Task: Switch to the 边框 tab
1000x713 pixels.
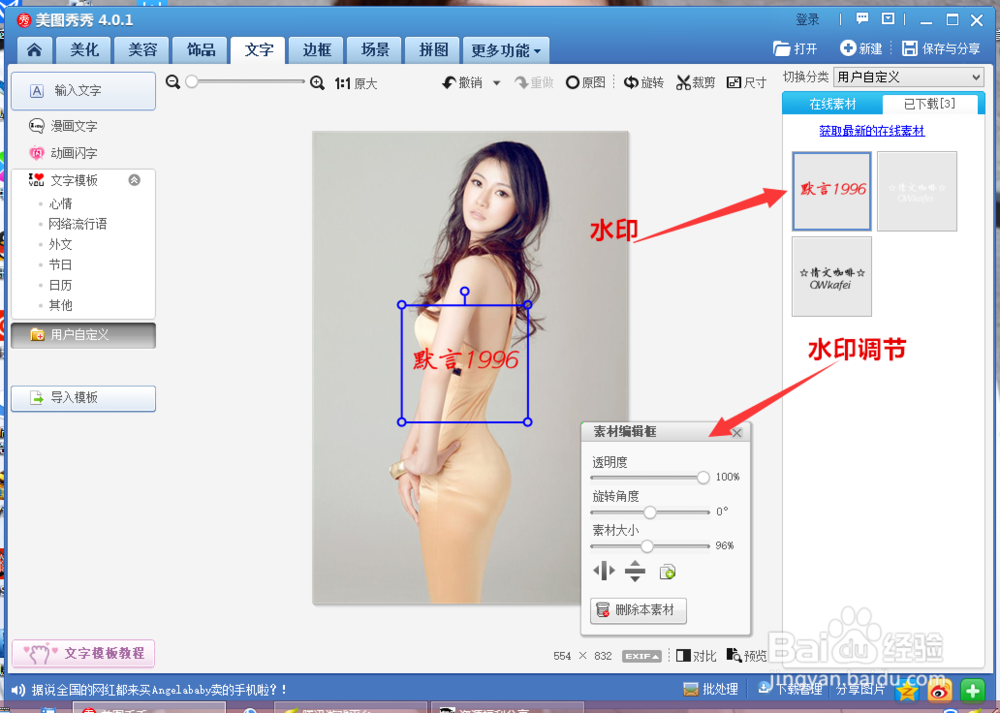Action: pos(317,50)
